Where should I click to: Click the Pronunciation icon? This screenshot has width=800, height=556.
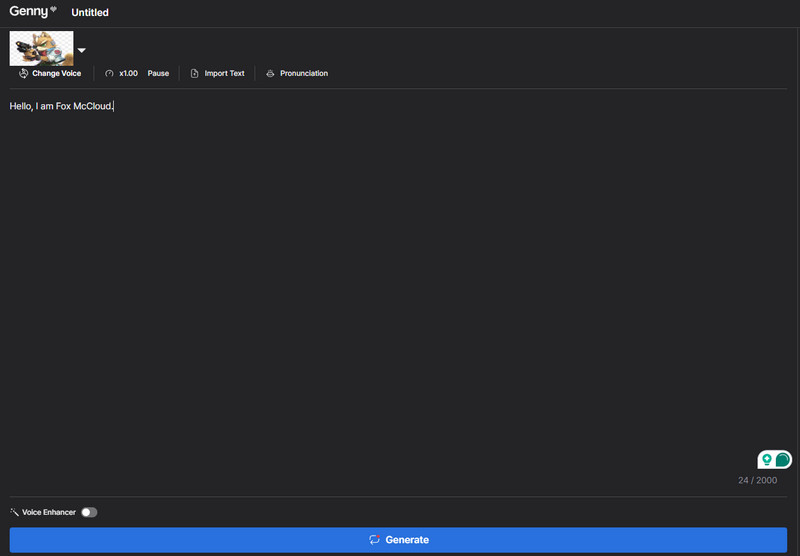(x=270, y=73)
